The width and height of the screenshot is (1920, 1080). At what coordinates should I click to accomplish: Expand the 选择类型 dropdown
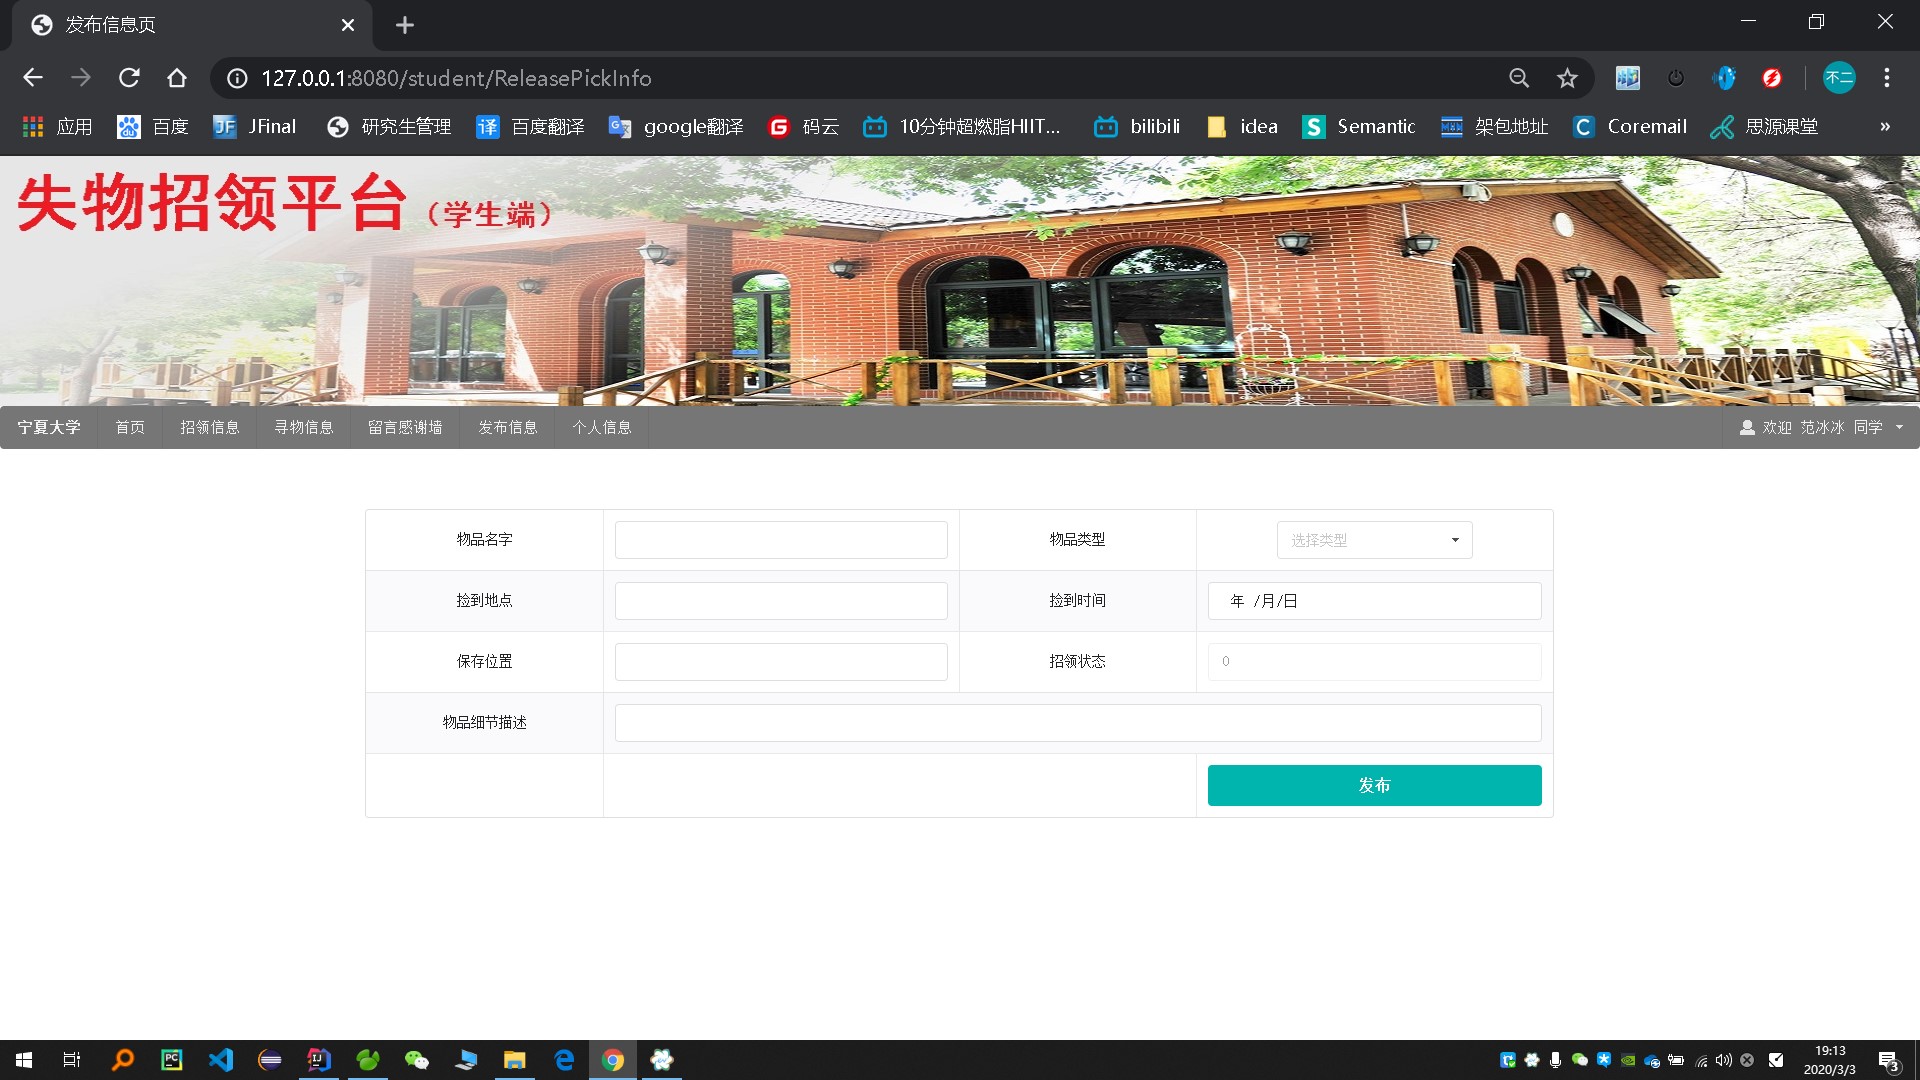tap(1374, 540)
